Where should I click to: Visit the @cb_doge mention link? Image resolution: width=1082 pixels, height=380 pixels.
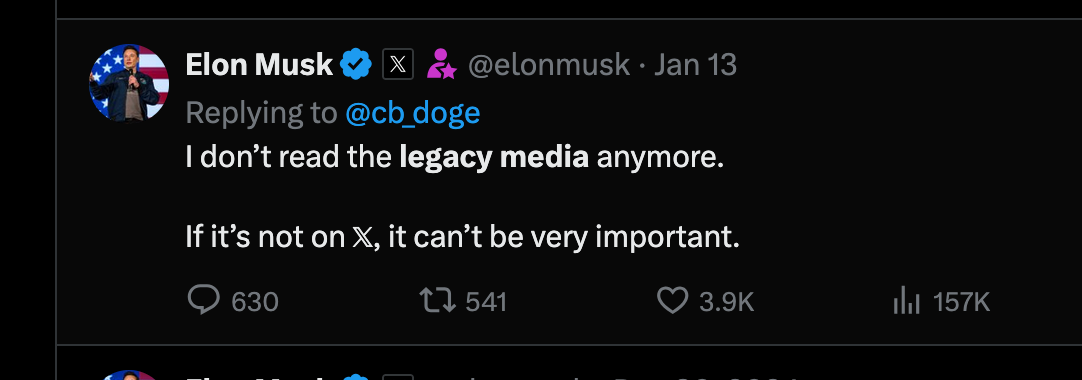click(413, 113)
